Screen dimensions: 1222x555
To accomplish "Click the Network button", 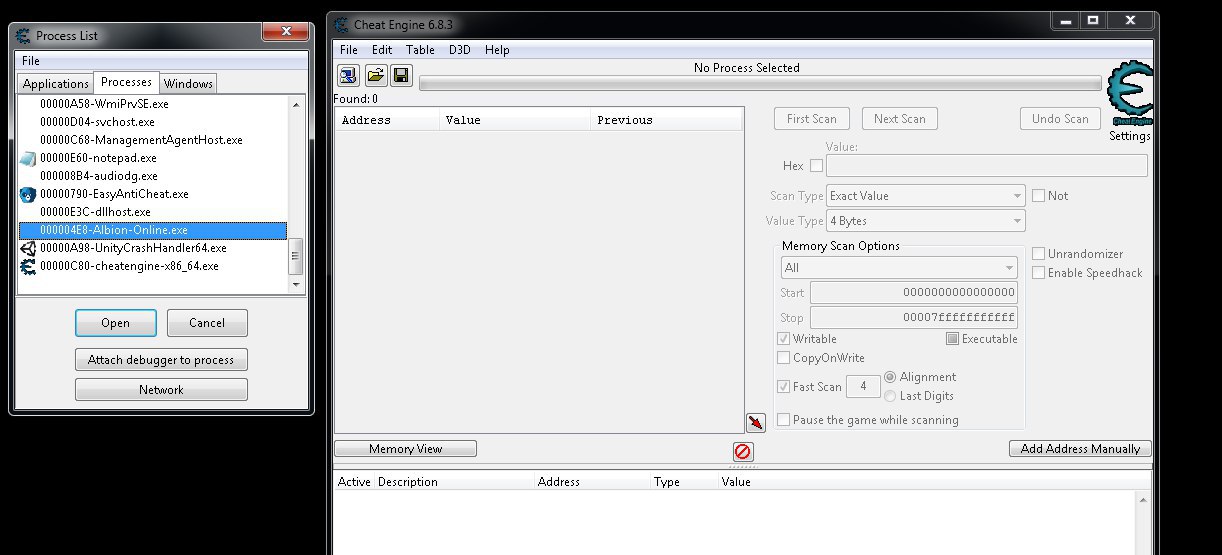I will [161, 390].
